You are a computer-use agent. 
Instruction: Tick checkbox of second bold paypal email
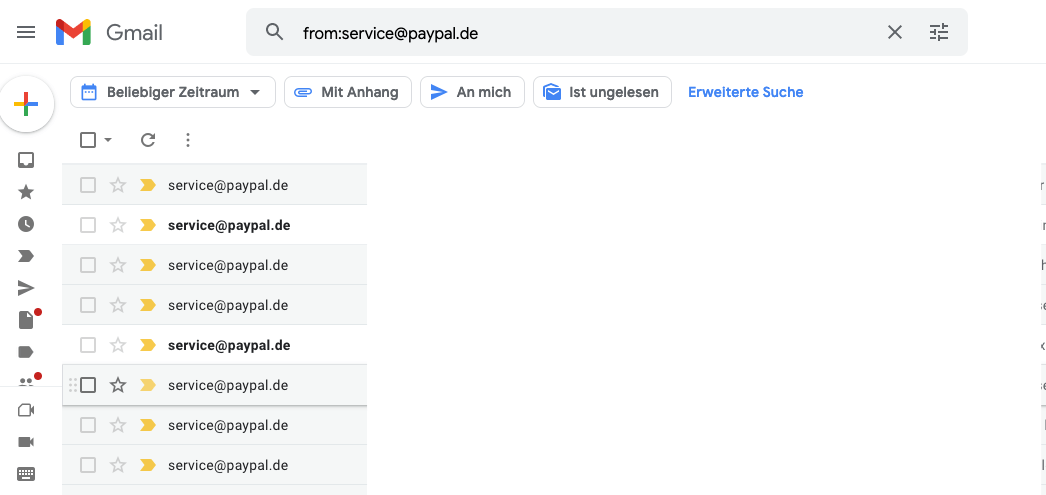coord(88,225)
